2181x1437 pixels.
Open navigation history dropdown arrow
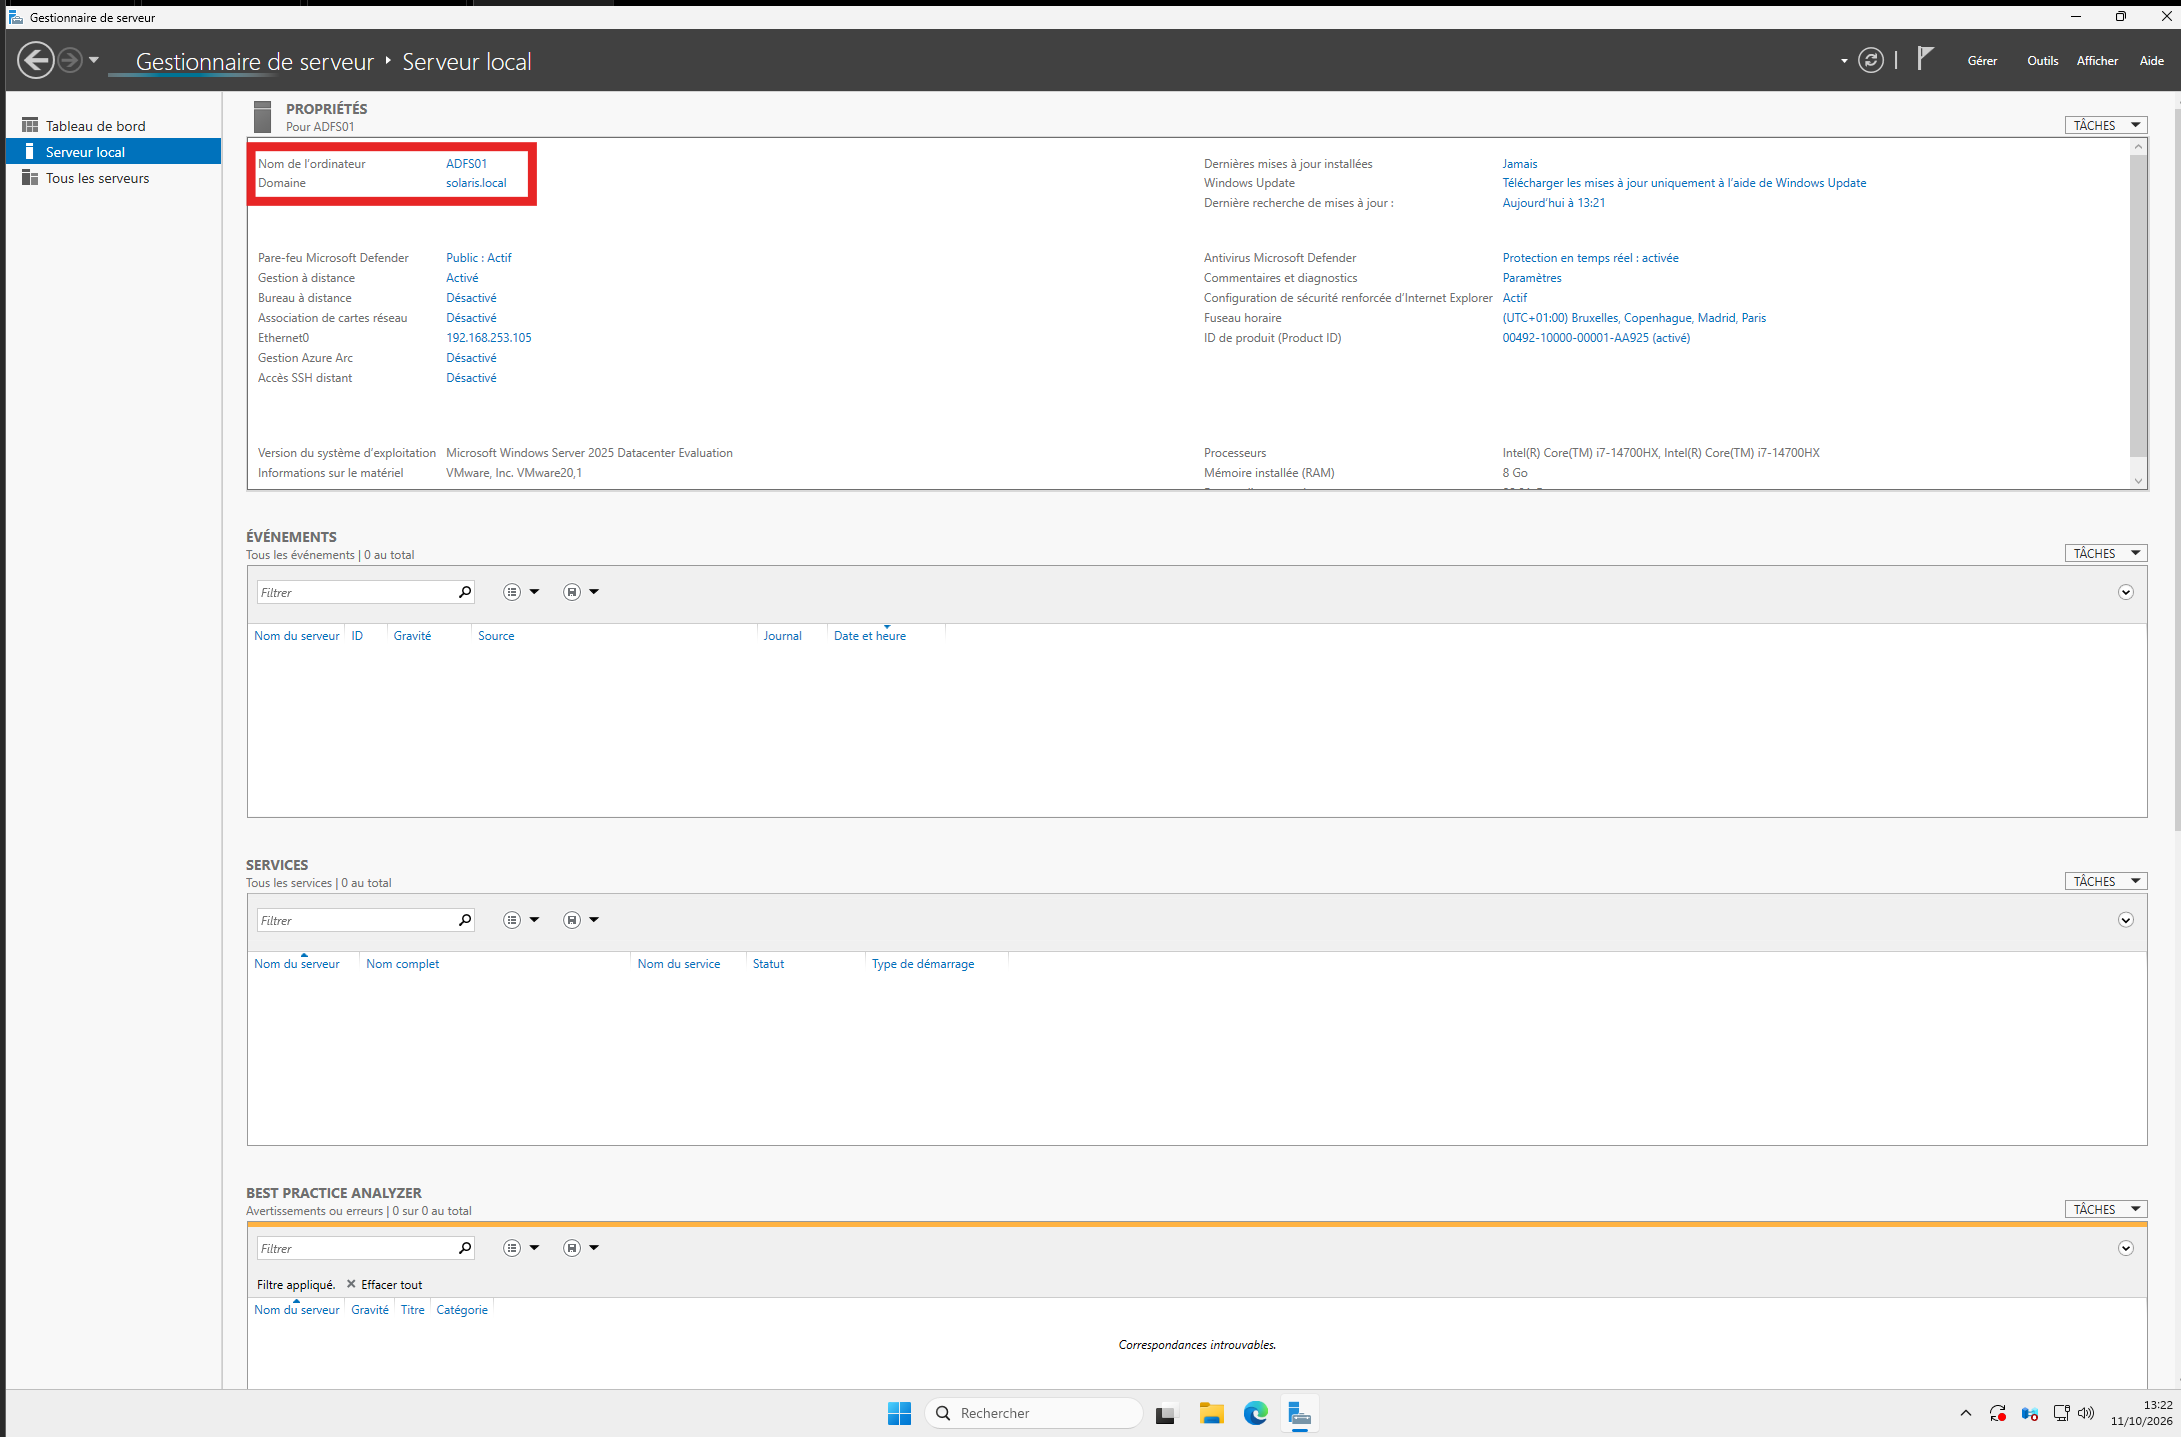pos(94,61)
